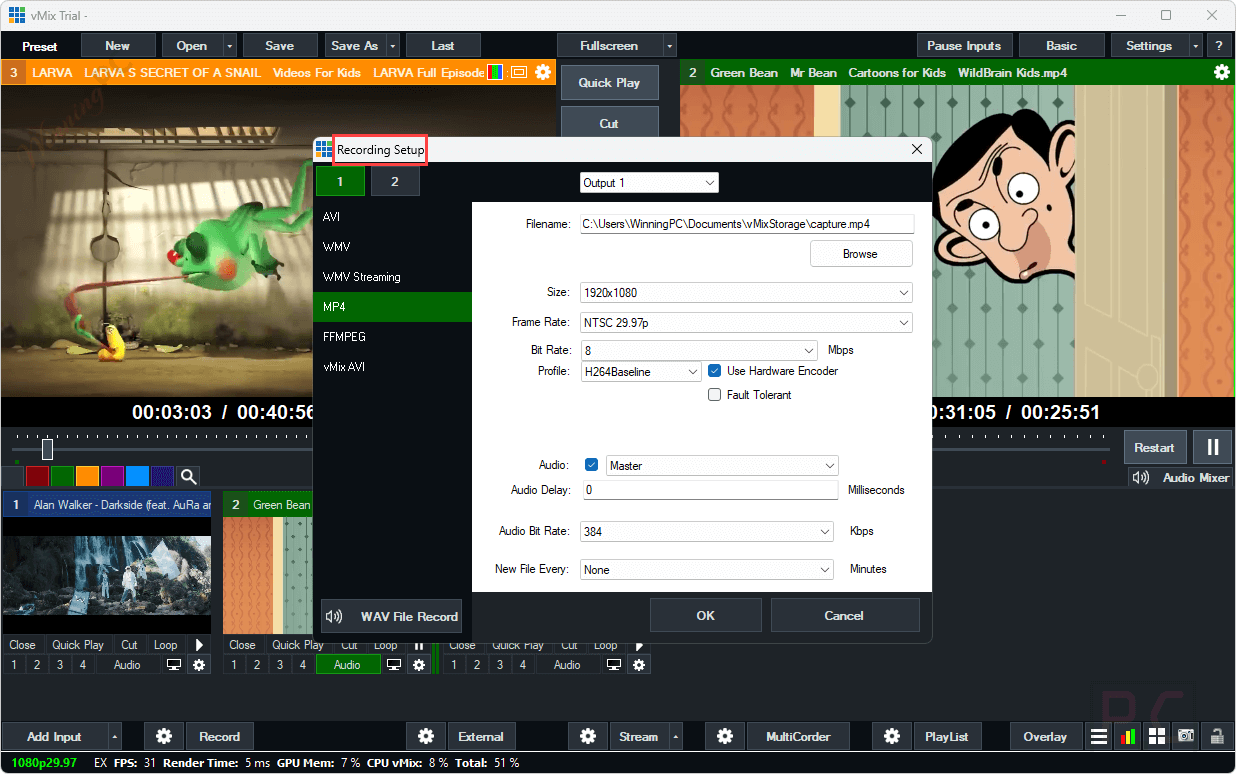Expand Audio Bit Rate 384 dropdown

tap(706, 532)
